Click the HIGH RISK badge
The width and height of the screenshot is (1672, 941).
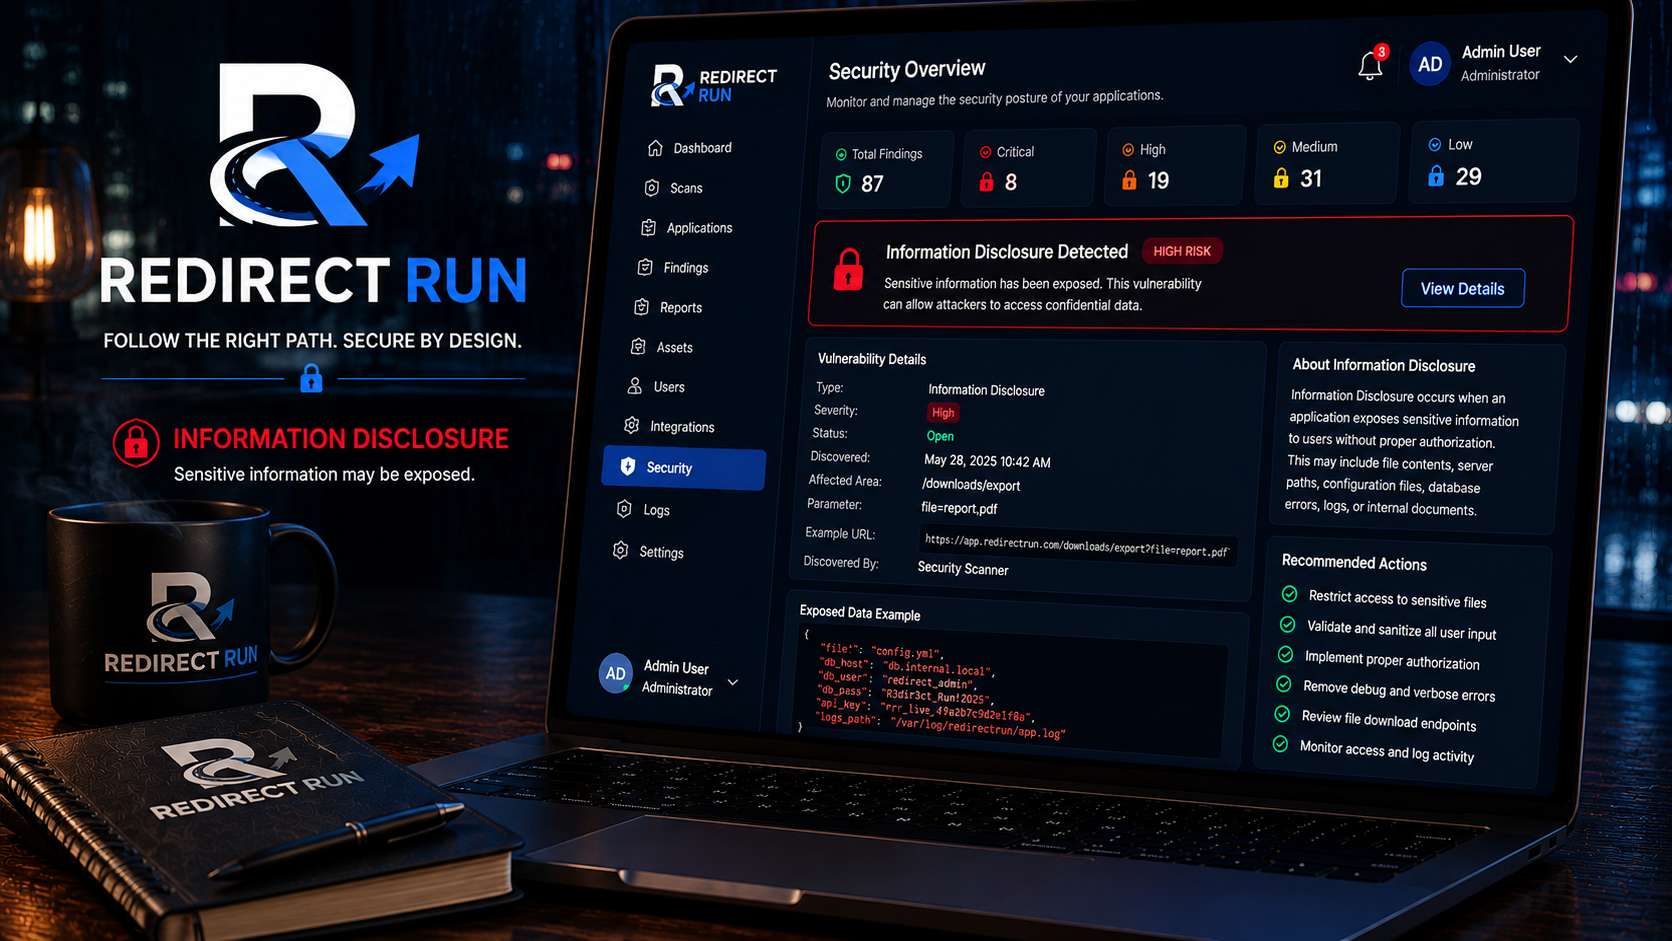click(1182, 251)
